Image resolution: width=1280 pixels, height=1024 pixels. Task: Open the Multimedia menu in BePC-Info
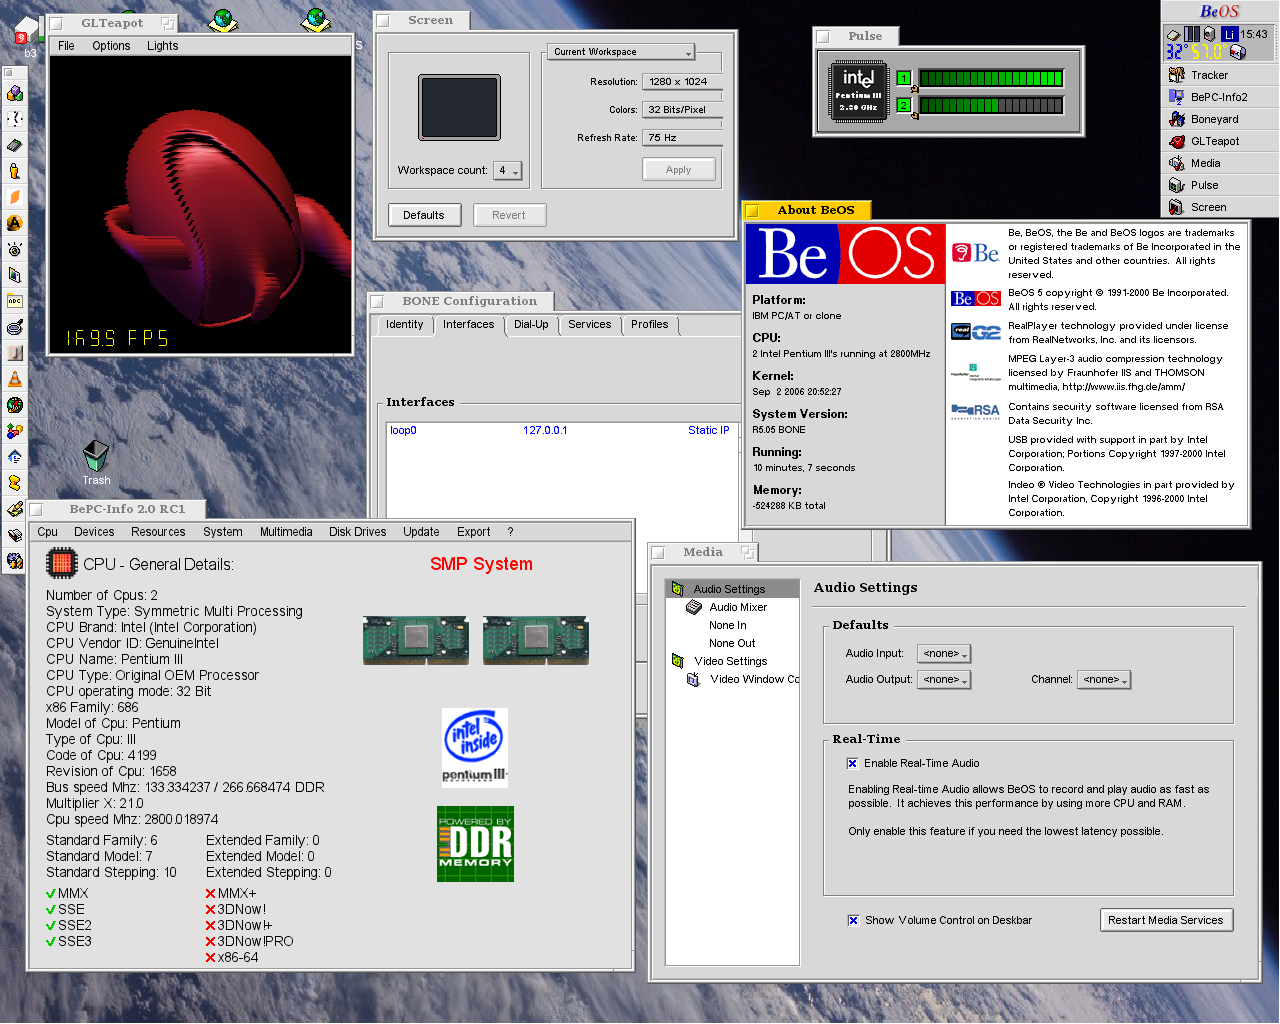pos(286,532)
